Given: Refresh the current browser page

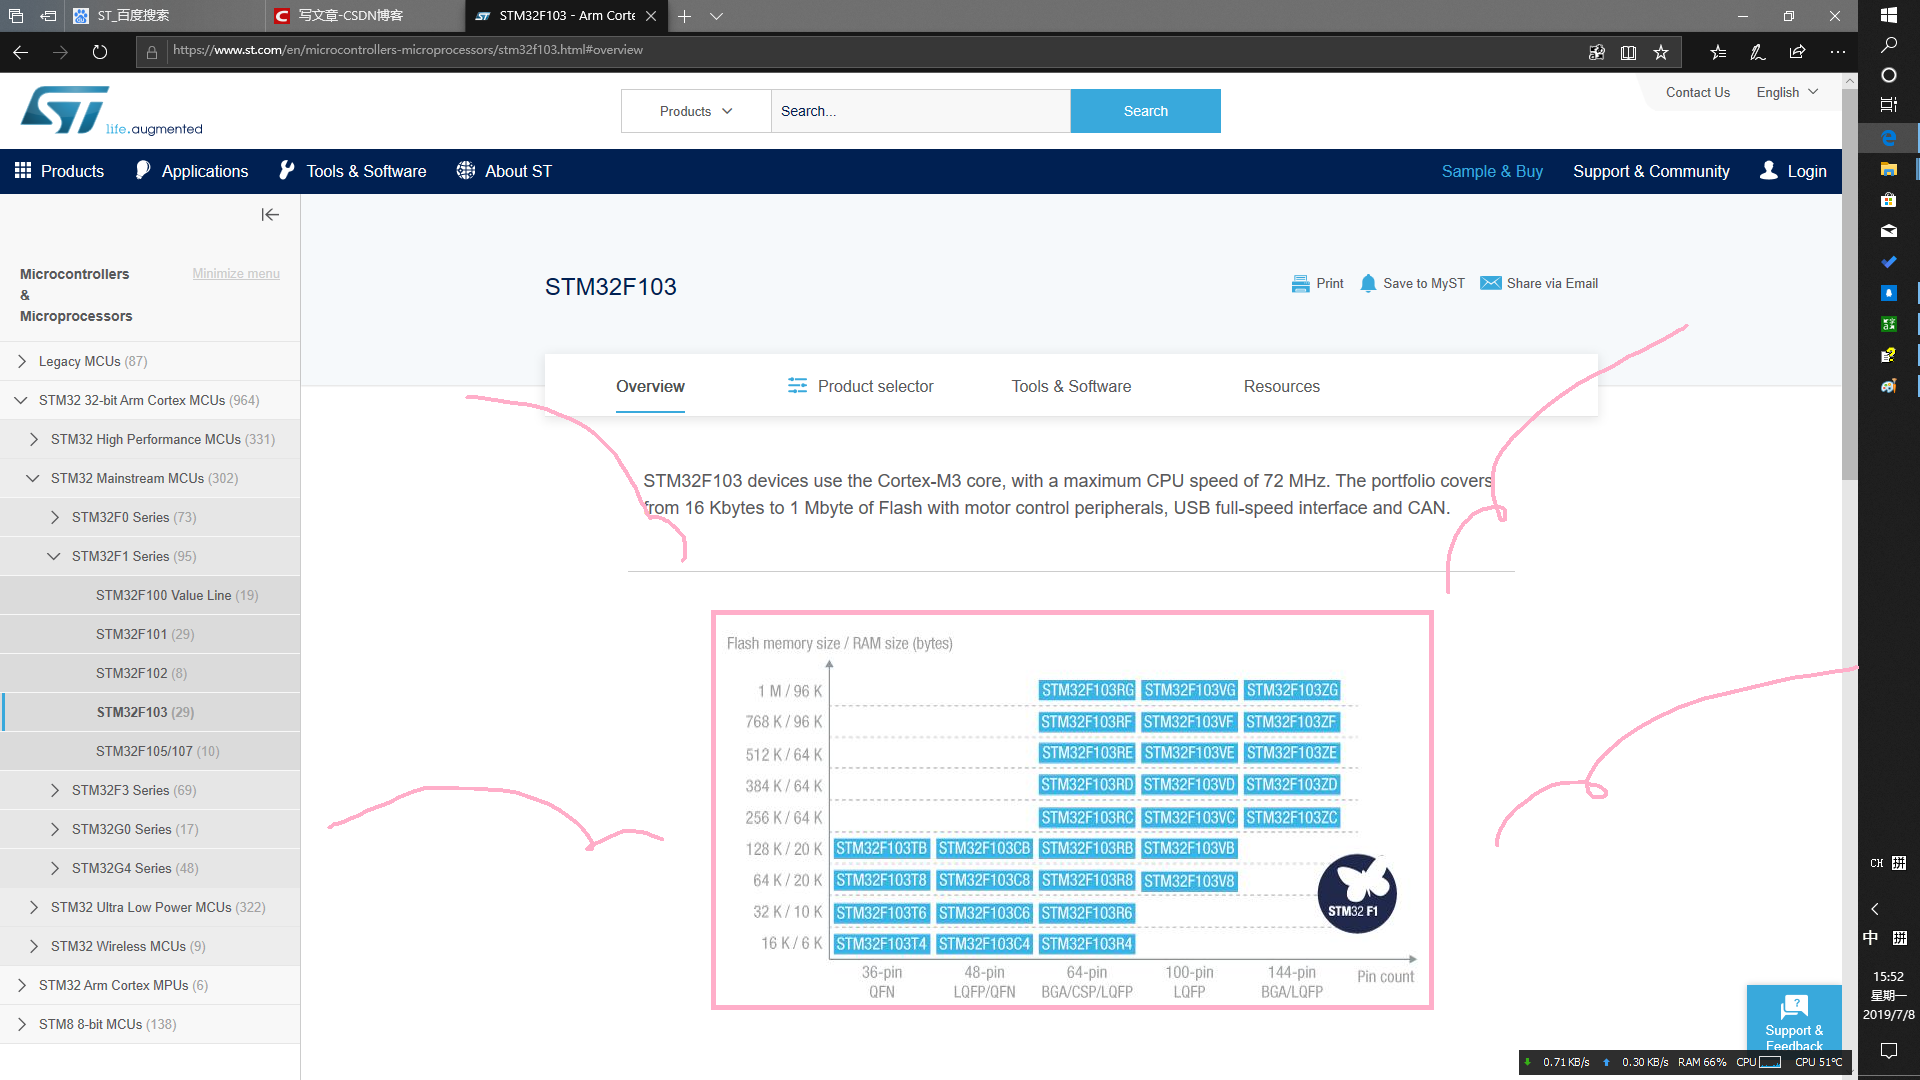Looking at the screenshot, I should pos(100,52).
